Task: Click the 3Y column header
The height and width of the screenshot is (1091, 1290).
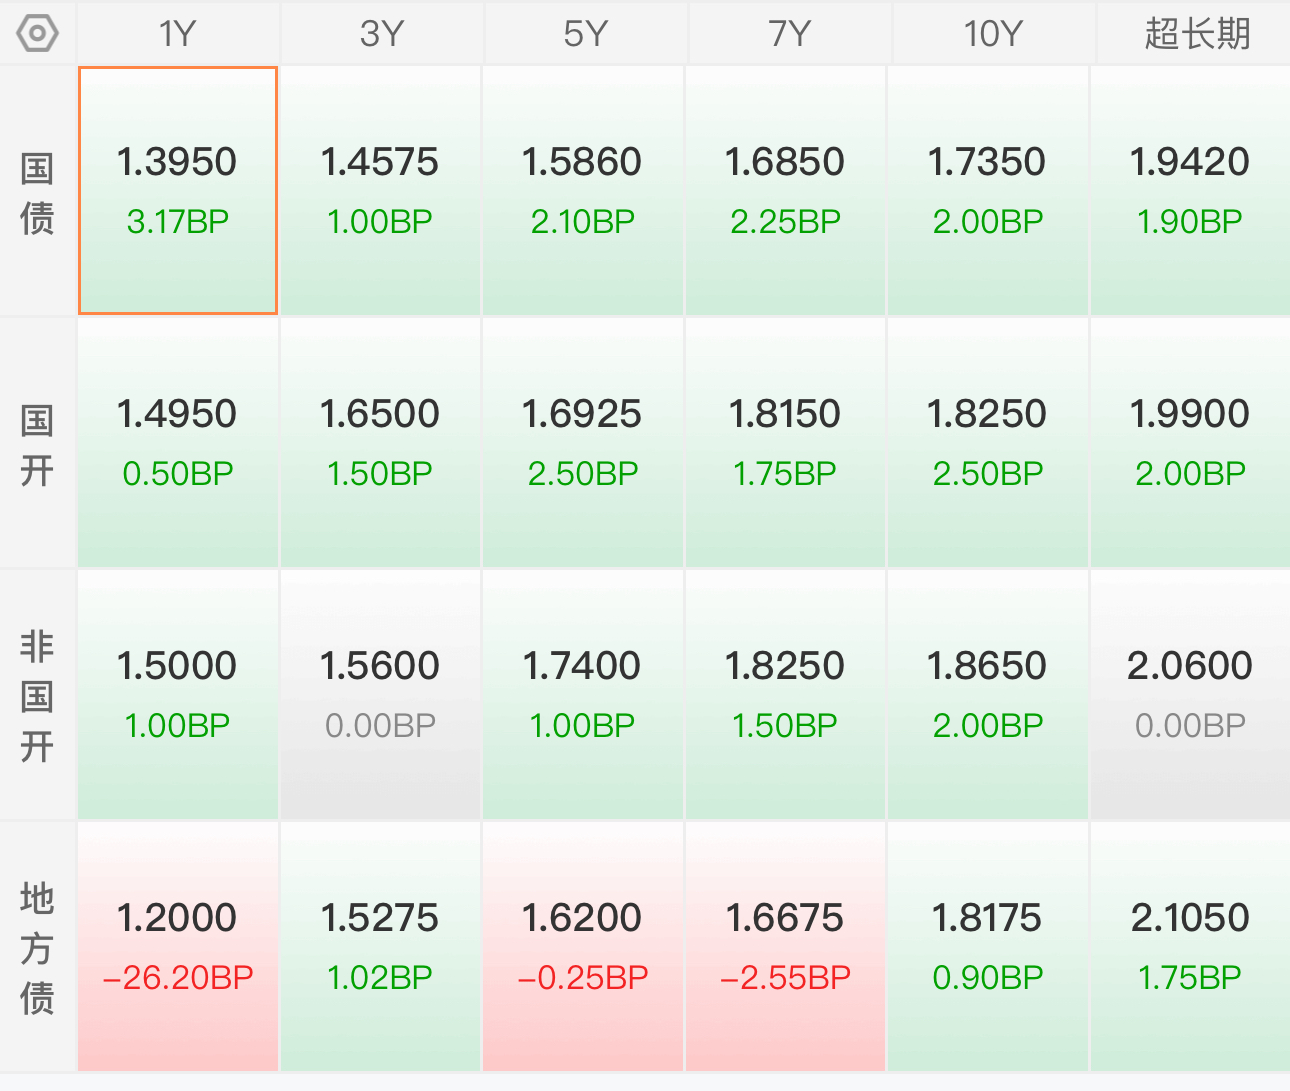Action: pyautogui.click(x=382, y=33)
